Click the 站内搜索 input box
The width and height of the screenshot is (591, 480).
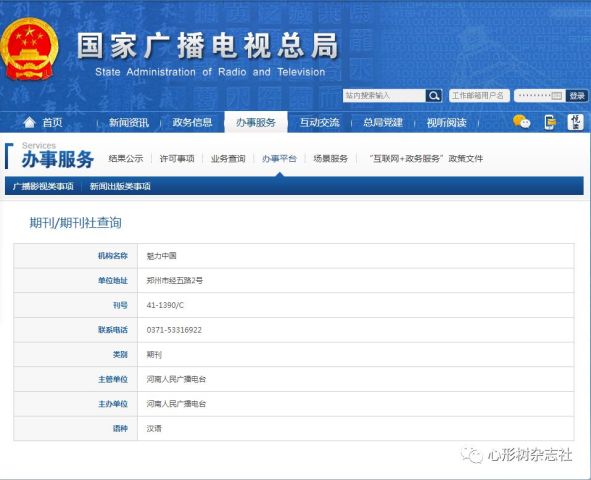tap(384, 96)
